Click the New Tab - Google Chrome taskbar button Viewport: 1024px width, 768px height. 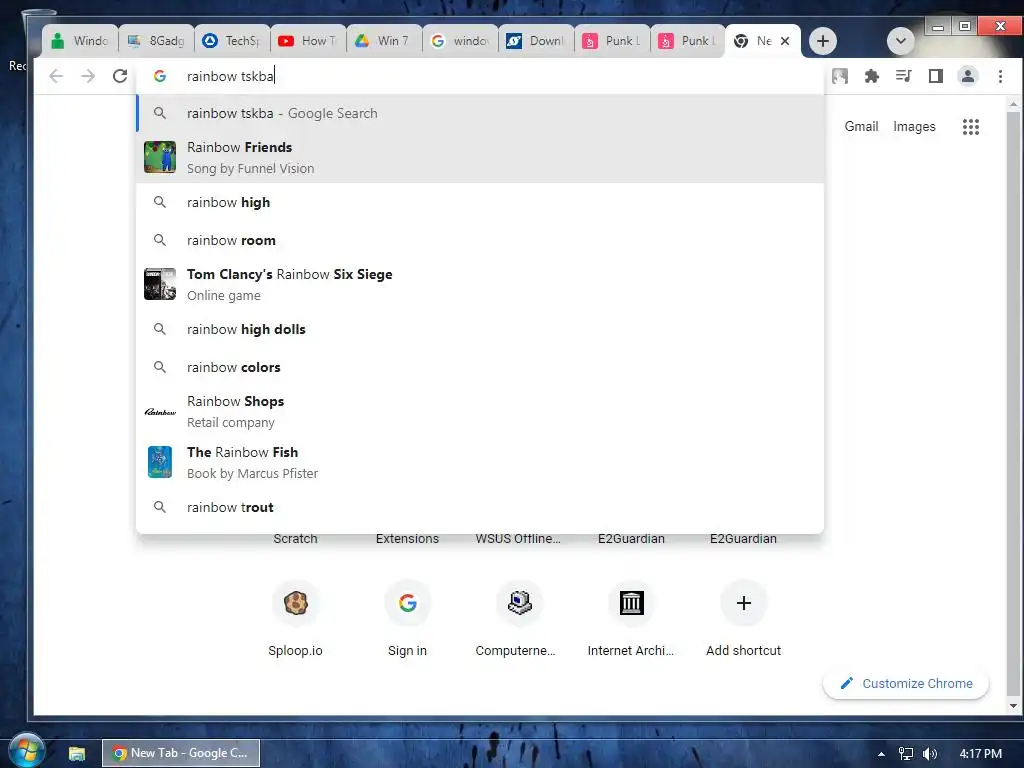(181, 753)
